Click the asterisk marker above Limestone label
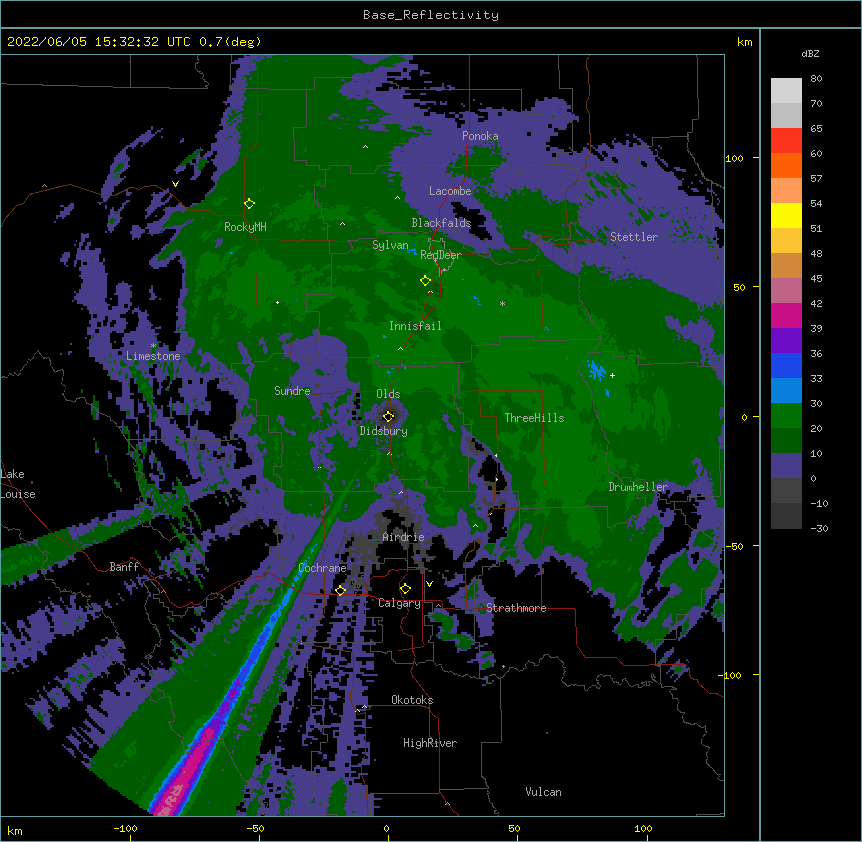The height and width of the screenshot is (842, 862). 153,346
